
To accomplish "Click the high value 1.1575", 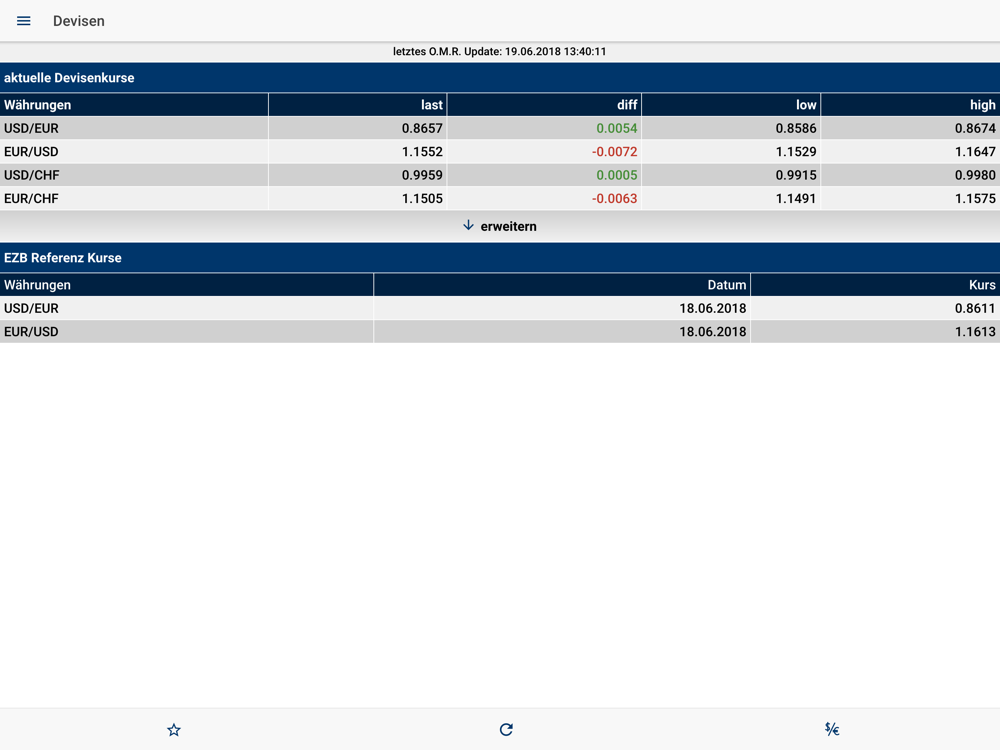I will point(975,198).
